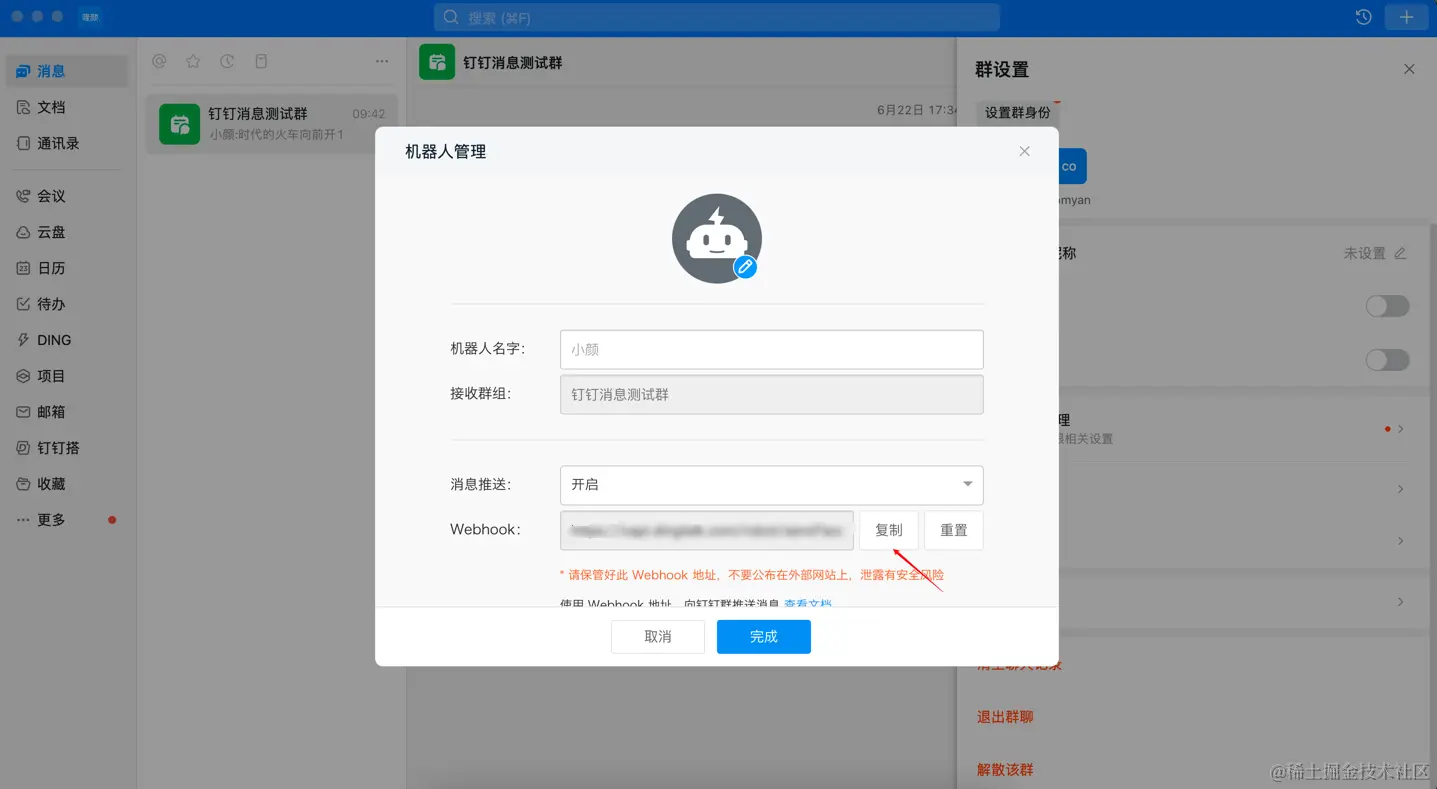The width and height of the screenshot is (1437, 789).
Task: Click the blurred Webhook URL field
Action: (x=707, y=530)
